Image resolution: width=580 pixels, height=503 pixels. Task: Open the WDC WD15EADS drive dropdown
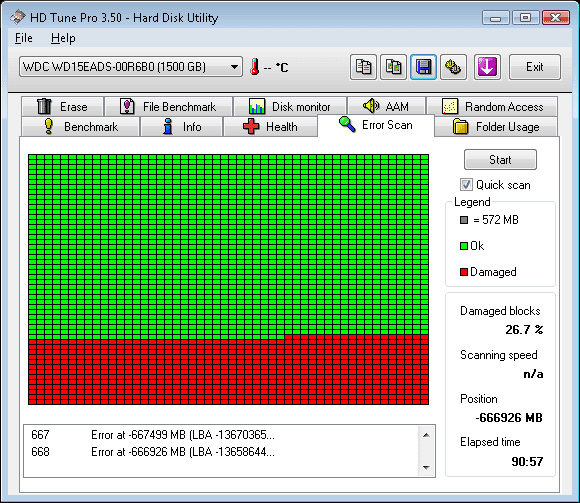(131, 67)
